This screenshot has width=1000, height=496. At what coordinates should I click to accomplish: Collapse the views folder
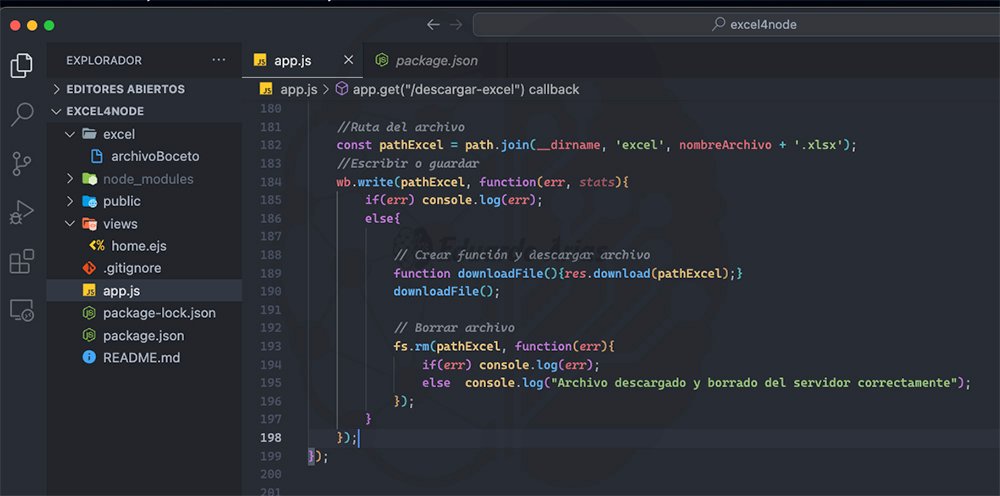point(70,224)
